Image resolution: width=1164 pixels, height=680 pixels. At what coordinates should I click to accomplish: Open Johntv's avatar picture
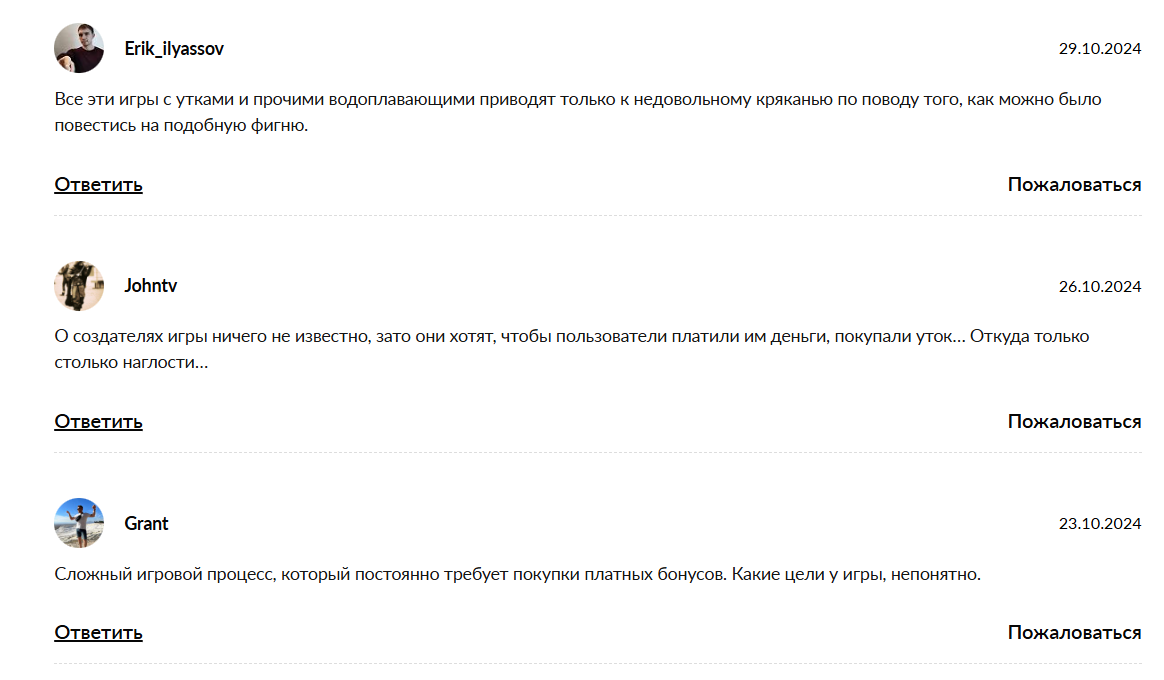click(x=79, y=286)
